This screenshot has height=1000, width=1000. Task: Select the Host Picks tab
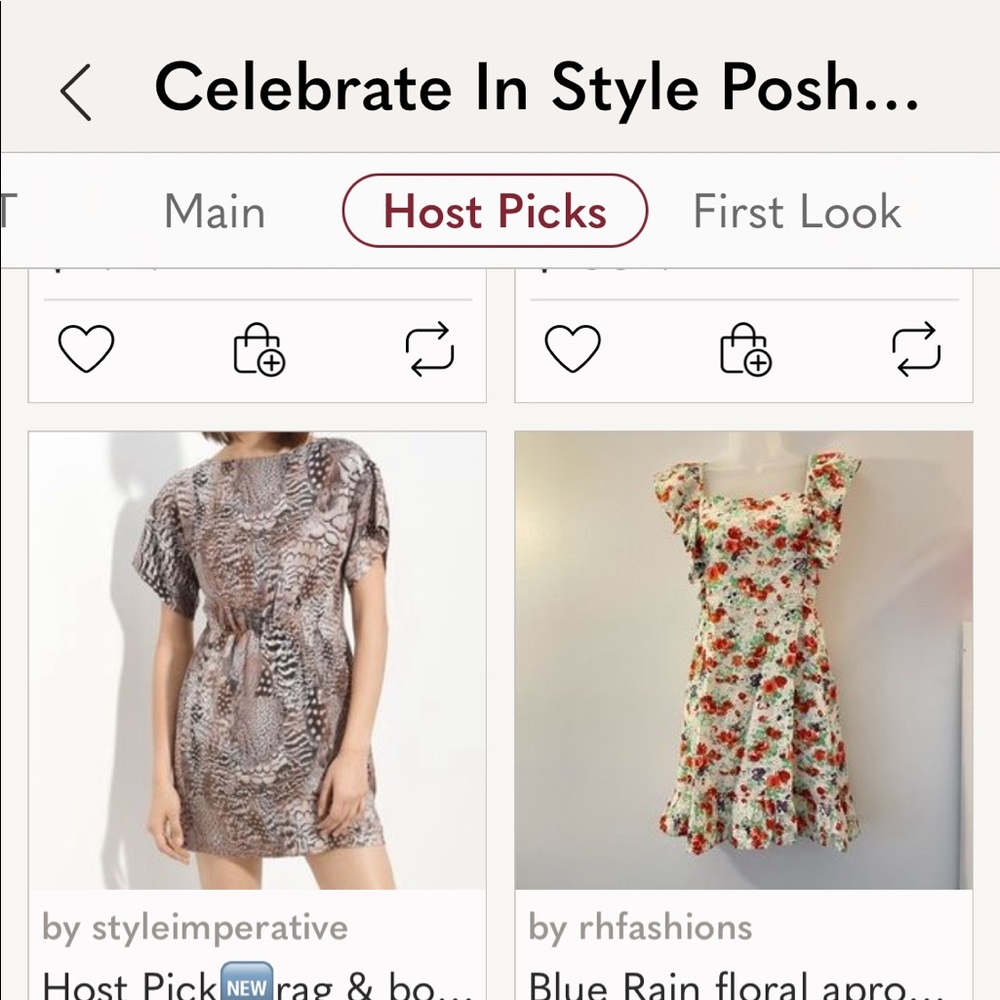click(495, 211)
